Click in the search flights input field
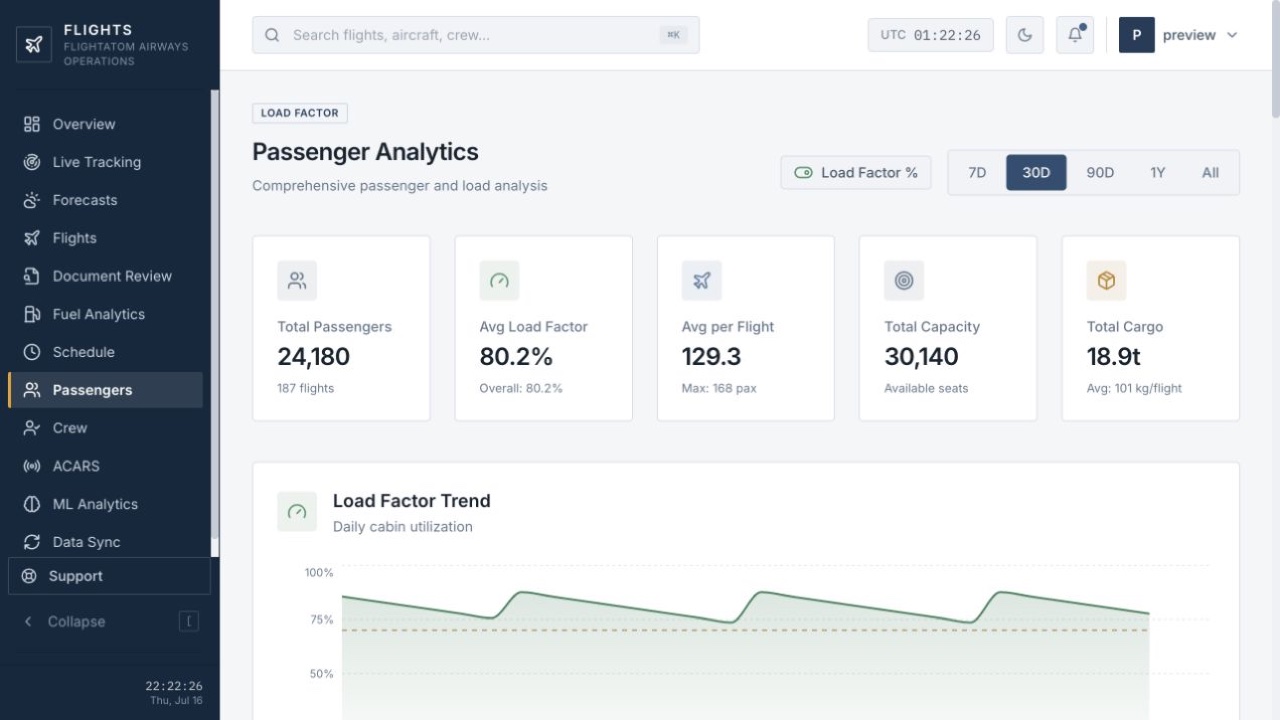Viewport: 1280px width, 720px height. pos(476,35)
